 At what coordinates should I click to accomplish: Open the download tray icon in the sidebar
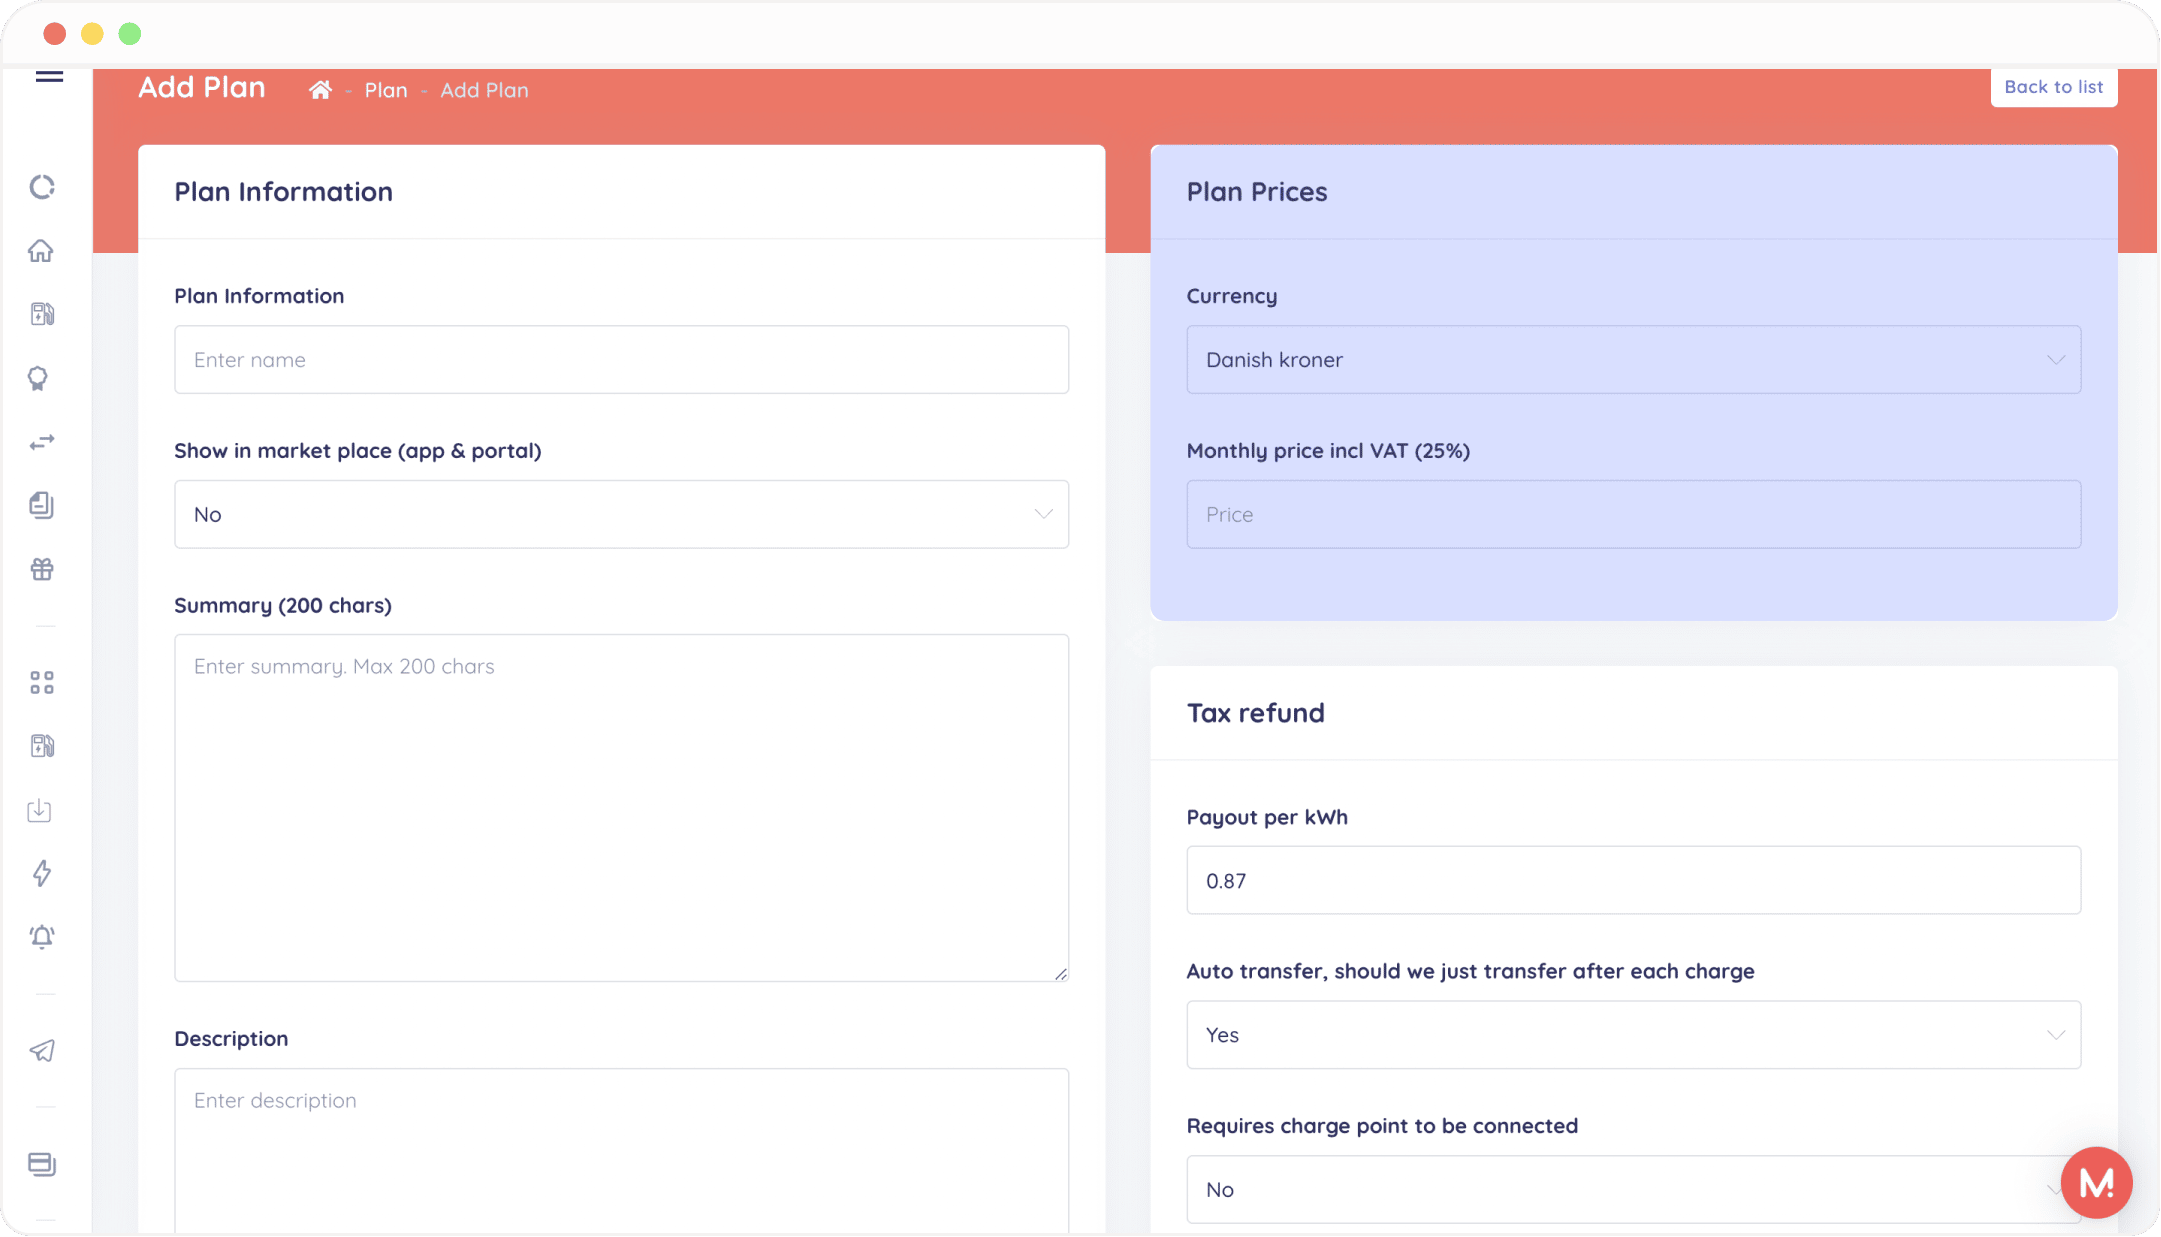[40, 810]
